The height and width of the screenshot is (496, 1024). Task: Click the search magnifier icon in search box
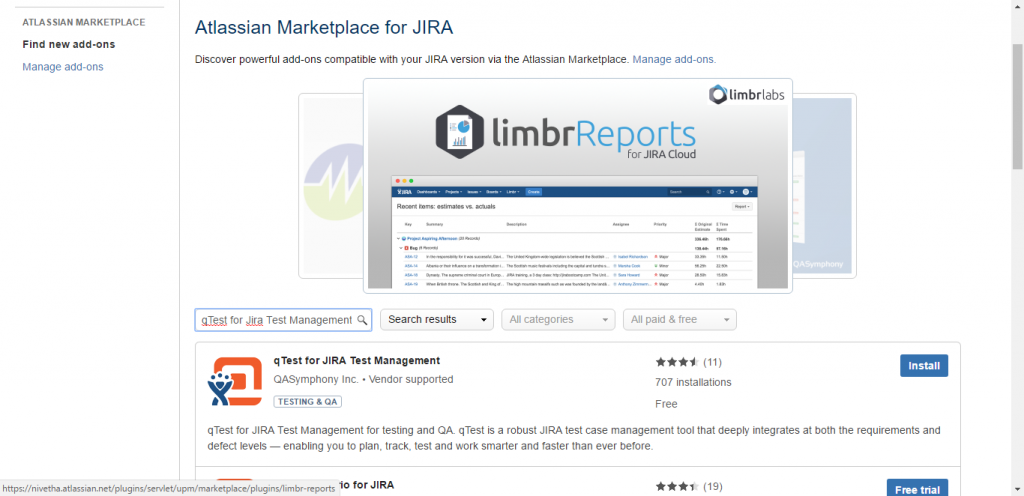coord(362,320)
